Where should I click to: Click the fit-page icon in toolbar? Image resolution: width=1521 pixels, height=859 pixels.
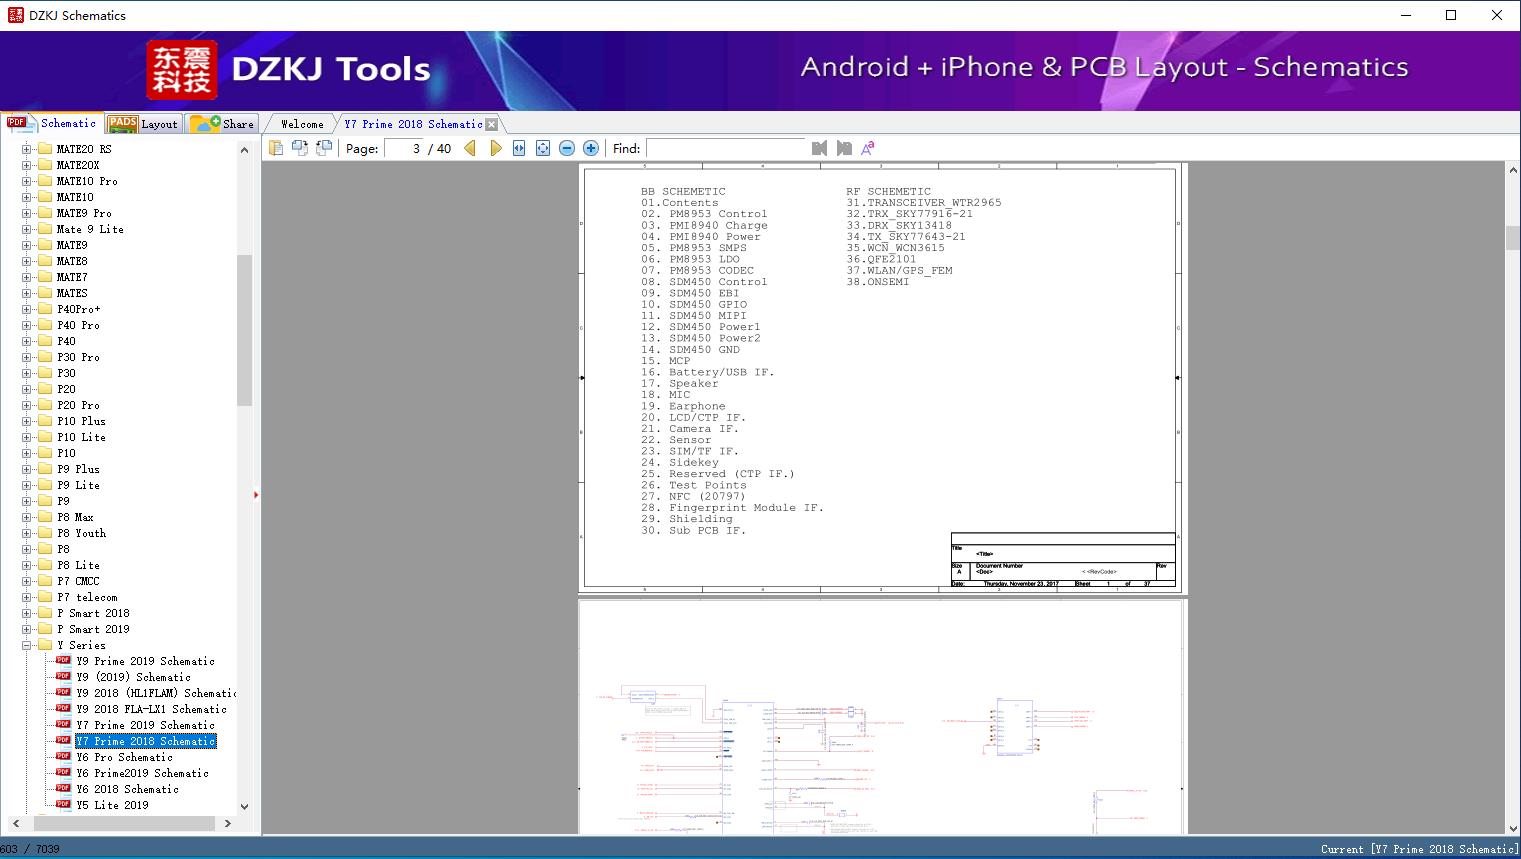click(543, 148)
